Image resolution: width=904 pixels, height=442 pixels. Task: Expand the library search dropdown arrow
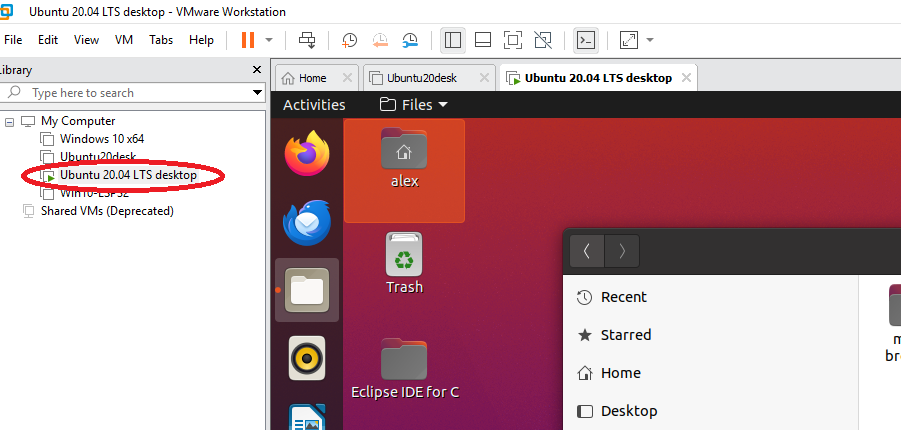[x=257, y=93]
